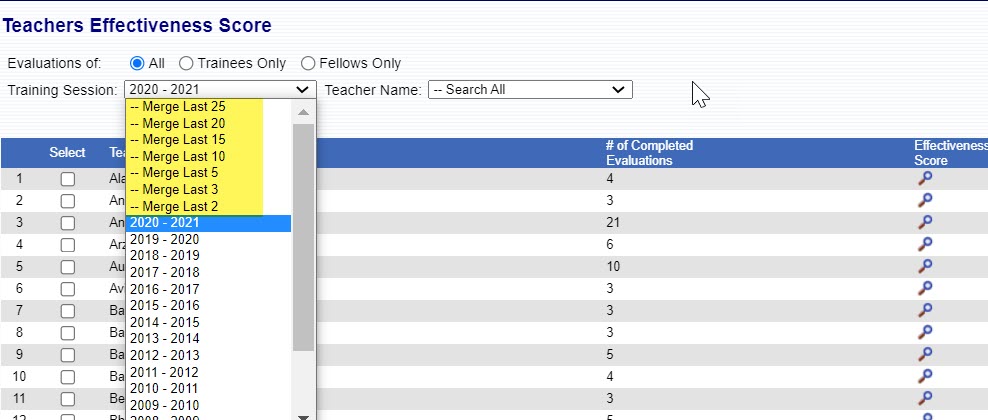Viewport: 988px width, 420px height.
Task: Tick the select checkbox for row 1
Action: tap(67, 179)
